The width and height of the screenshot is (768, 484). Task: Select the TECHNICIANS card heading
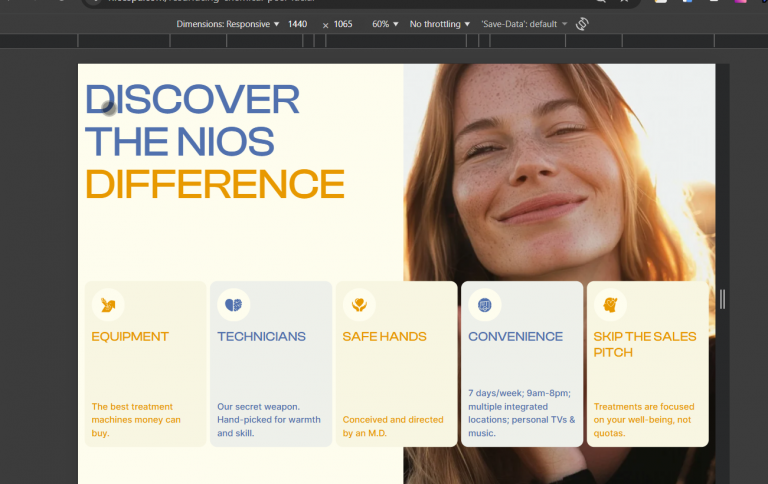tap(261, 337)
